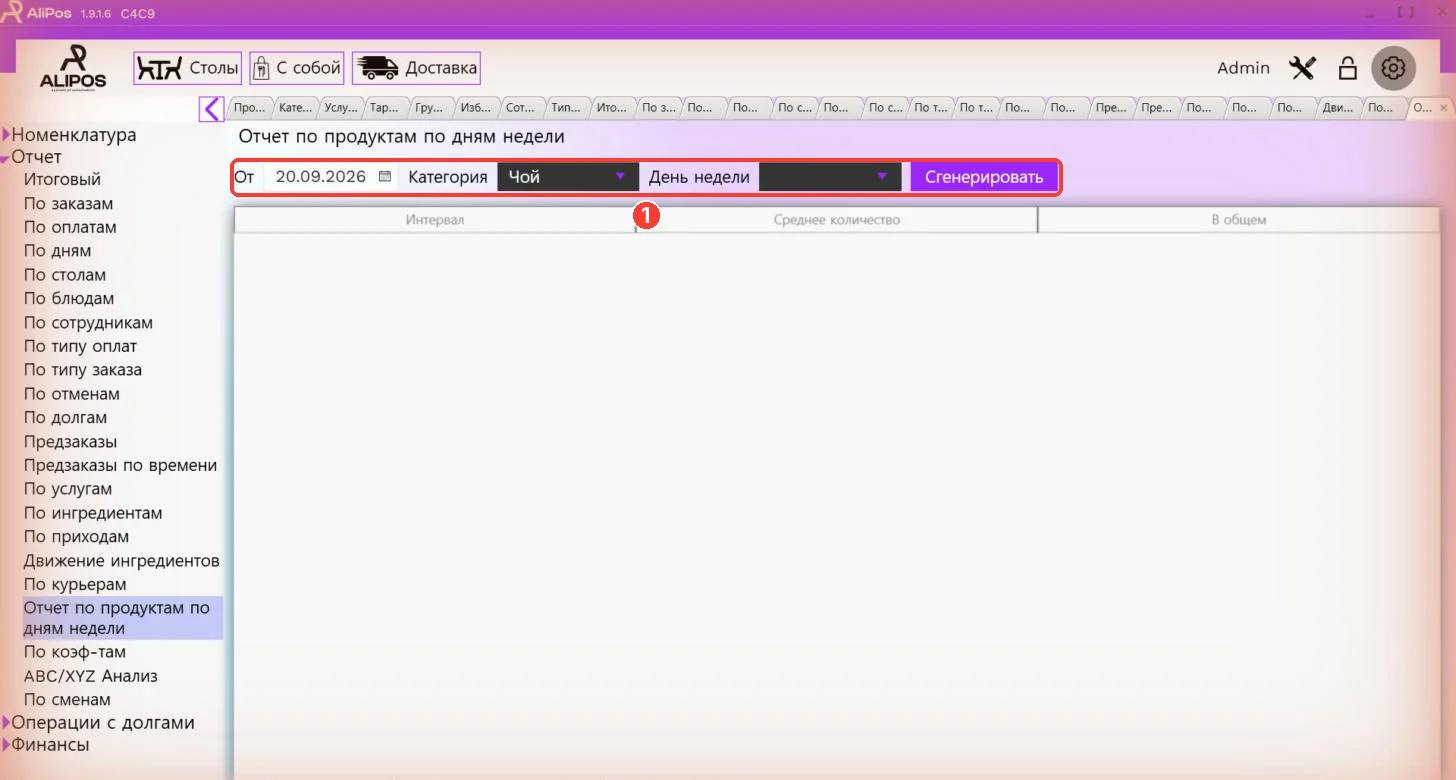Screen dimensions: 1456x780
Task: Switch to the Дви... tab
Action: click(x=1337, y=108)
